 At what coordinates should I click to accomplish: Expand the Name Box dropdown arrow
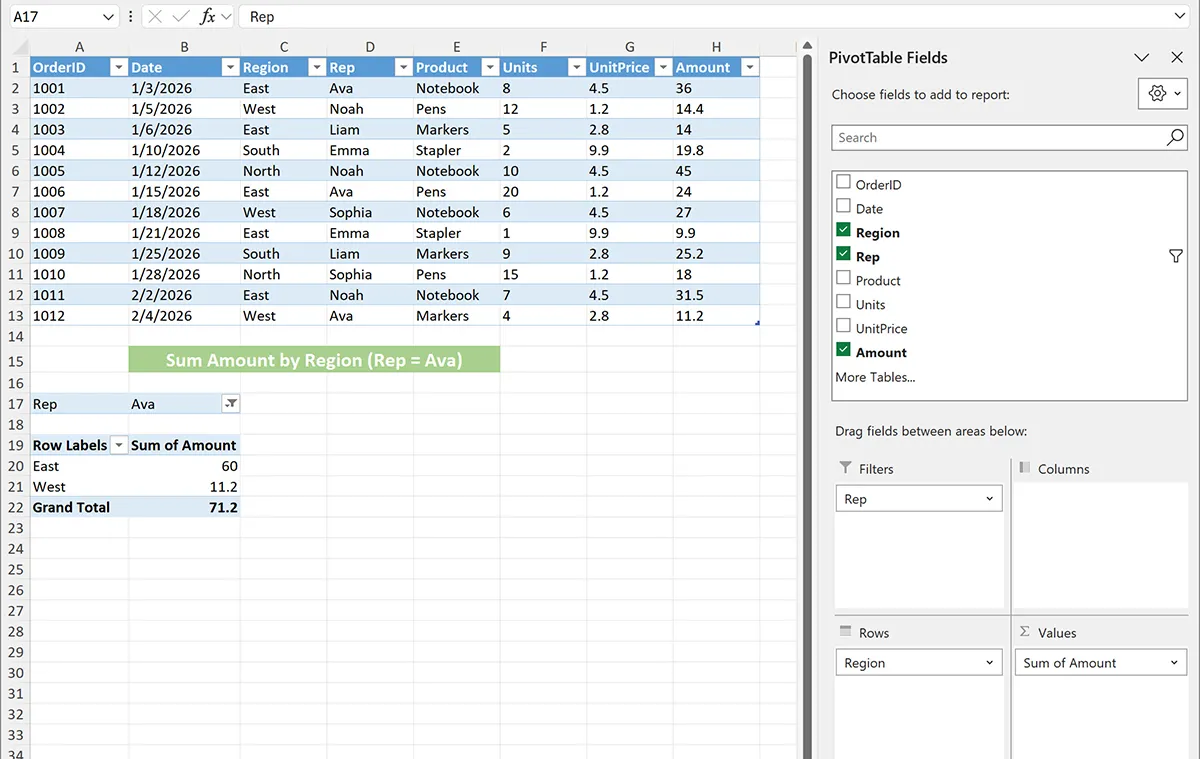pos(109,17)
